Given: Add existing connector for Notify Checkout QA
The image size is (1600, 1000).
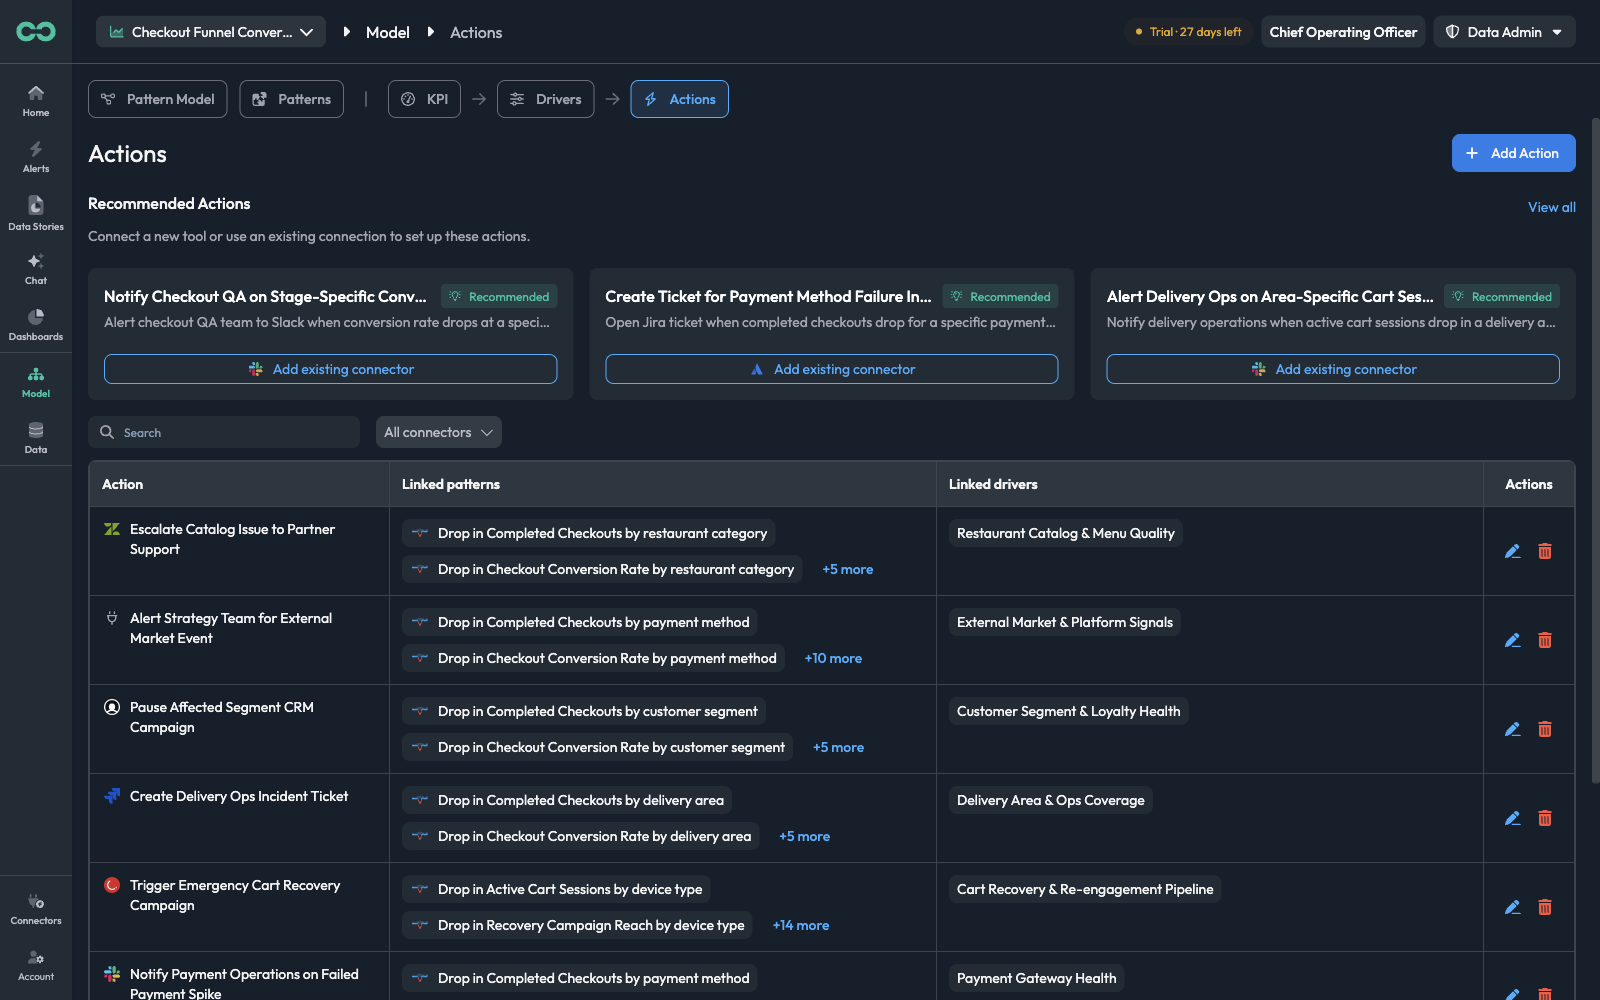Looking at the screenshot, I should pyautogui.click(x=330, y=369).
